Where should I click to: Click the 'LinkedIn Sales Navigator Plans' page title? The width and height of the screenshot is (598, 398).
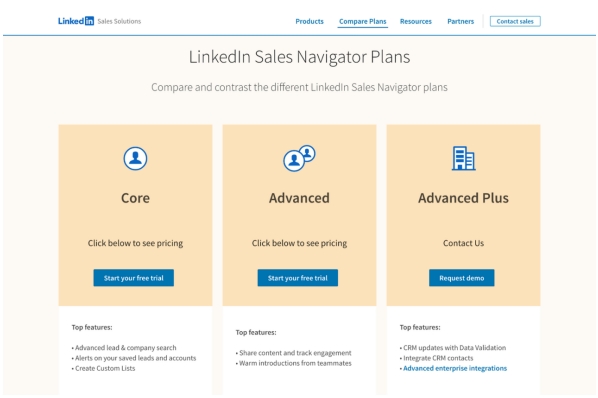(299, 57)
